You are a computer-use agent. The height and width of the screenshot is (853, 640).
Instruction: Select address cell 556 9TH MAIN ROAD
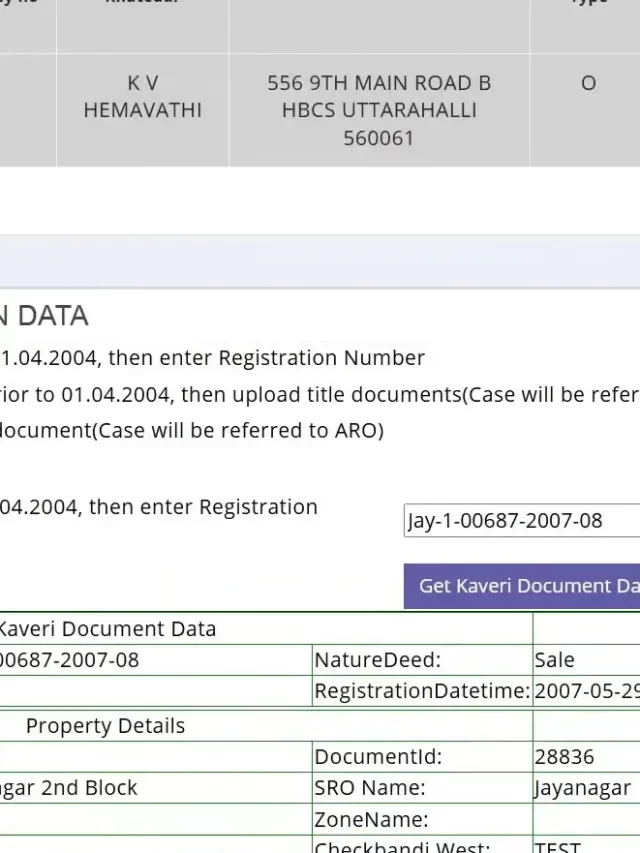(x=379, y=110)
